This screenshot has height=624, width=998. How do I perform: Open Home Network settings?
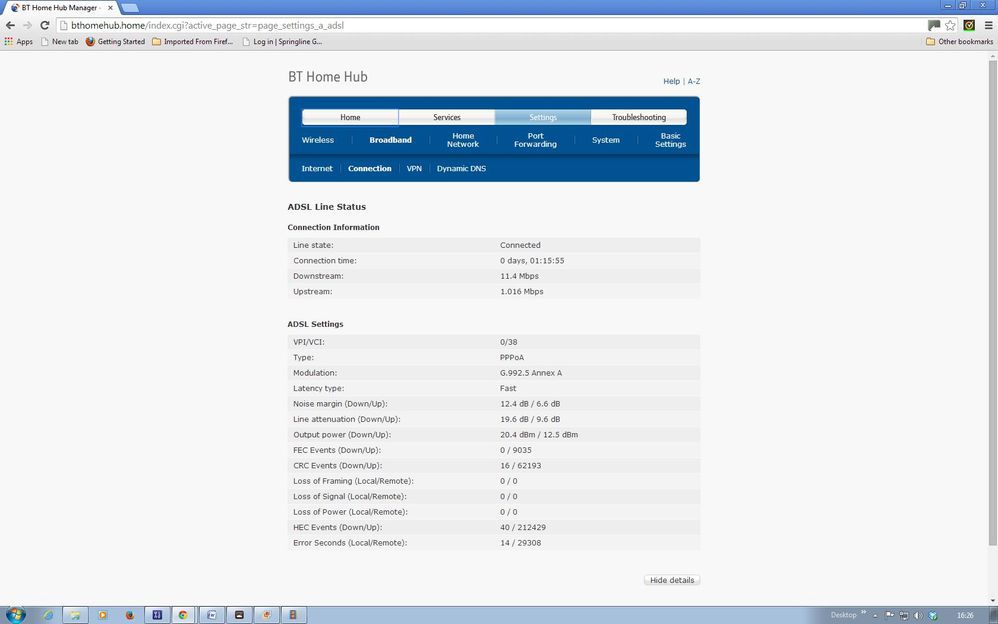click(x=463, y=140)
